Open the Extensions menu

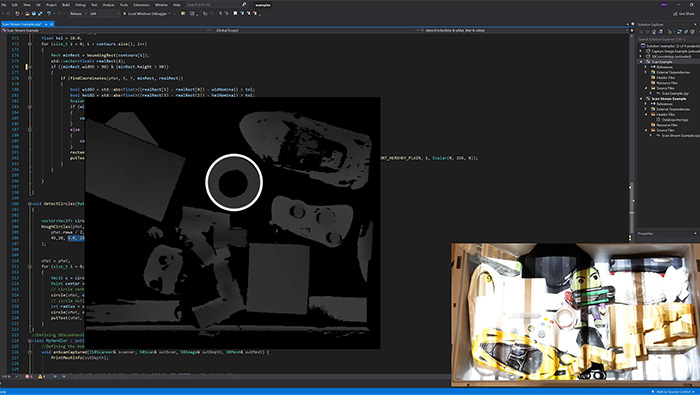(x=142, y=5)
